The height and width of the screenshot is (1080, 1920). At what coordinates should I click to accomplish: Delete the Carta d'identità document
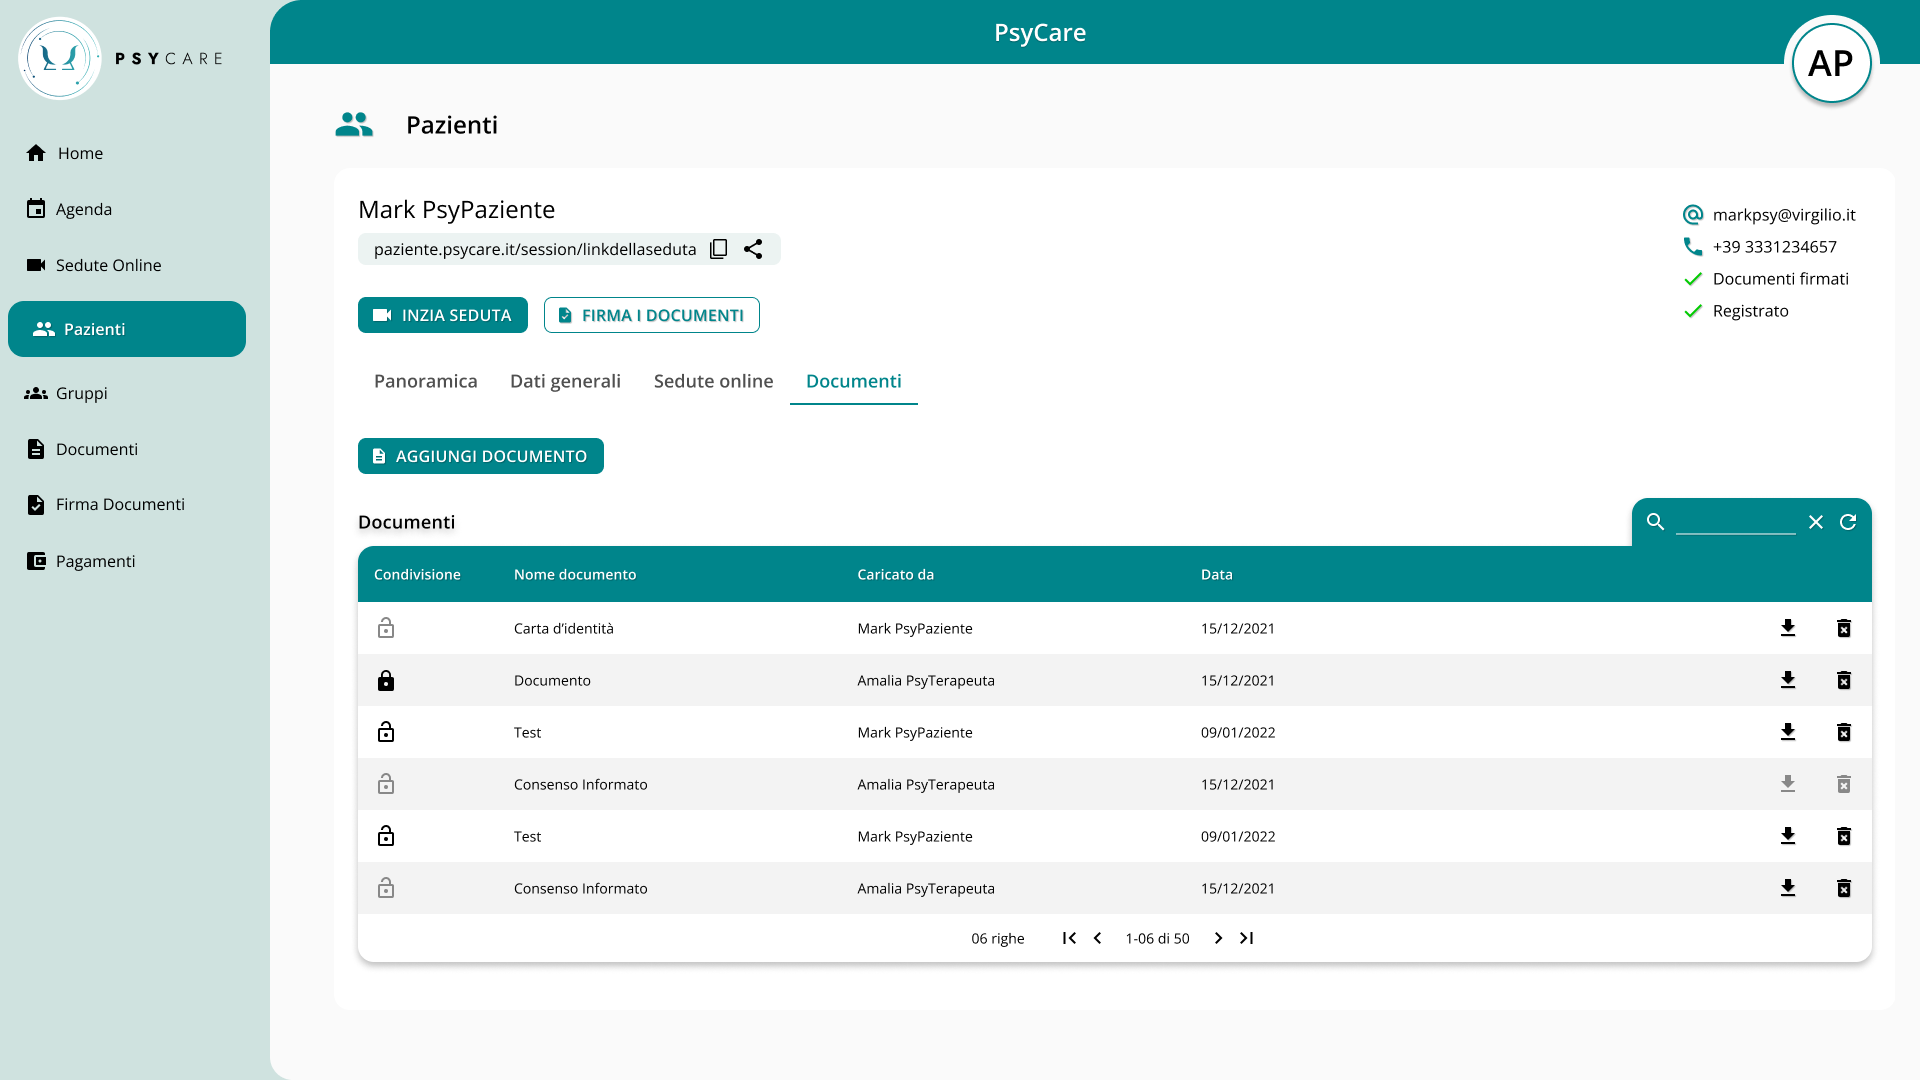pyautogui.click(x=1844, y=628)
